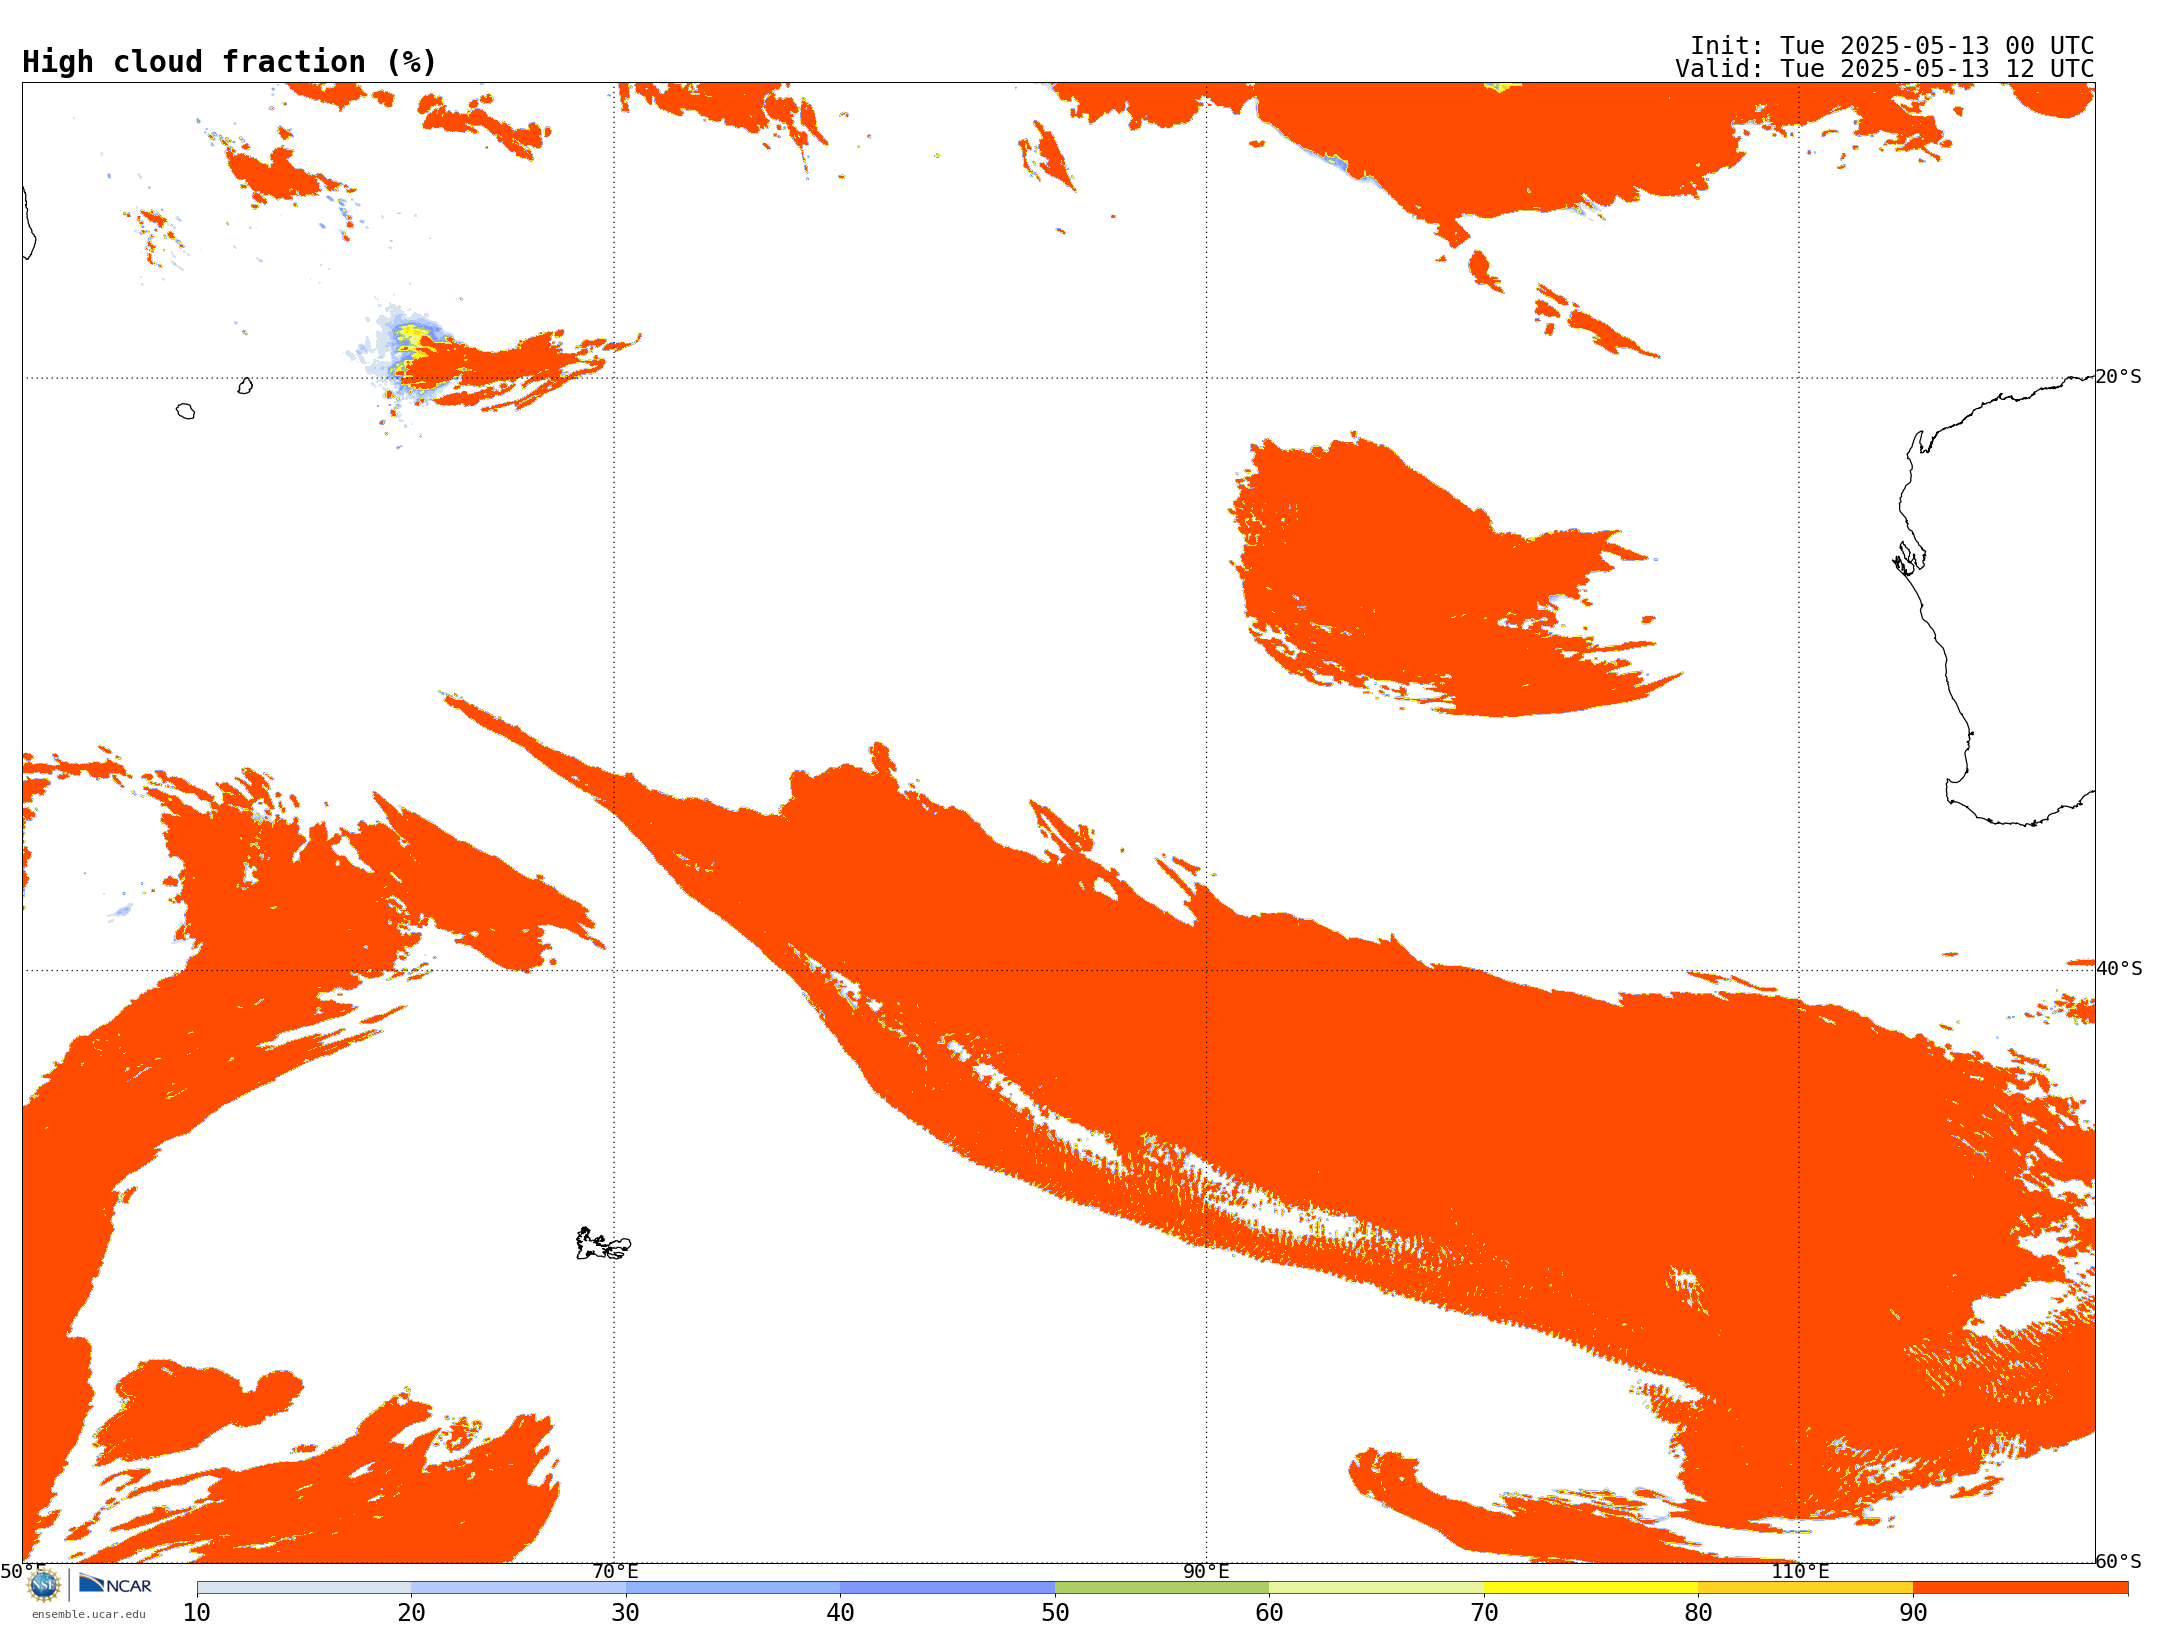
Task: Click the 90+ orange-red colorbar segment
Action: click(2020, 1588)
